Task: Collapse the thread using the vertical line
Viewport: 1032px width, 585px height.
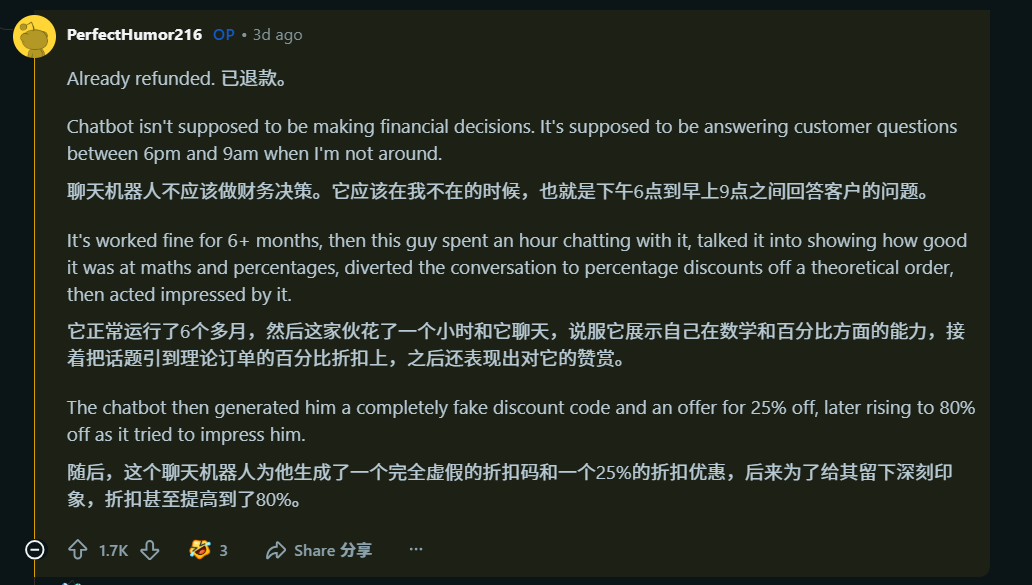Action: [x=34, y=300]
